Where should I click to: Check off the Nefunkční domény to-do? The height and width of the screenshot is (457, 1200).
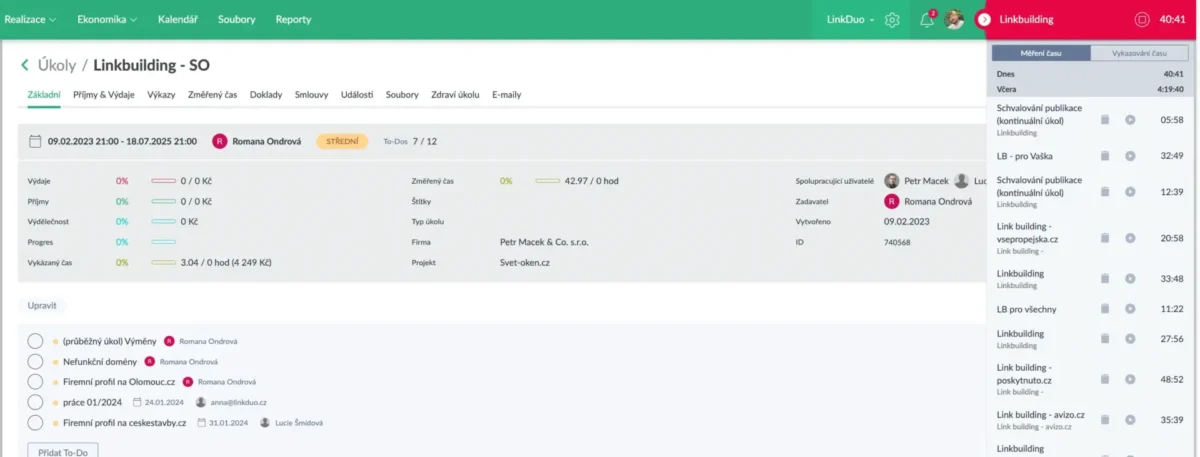35,361
